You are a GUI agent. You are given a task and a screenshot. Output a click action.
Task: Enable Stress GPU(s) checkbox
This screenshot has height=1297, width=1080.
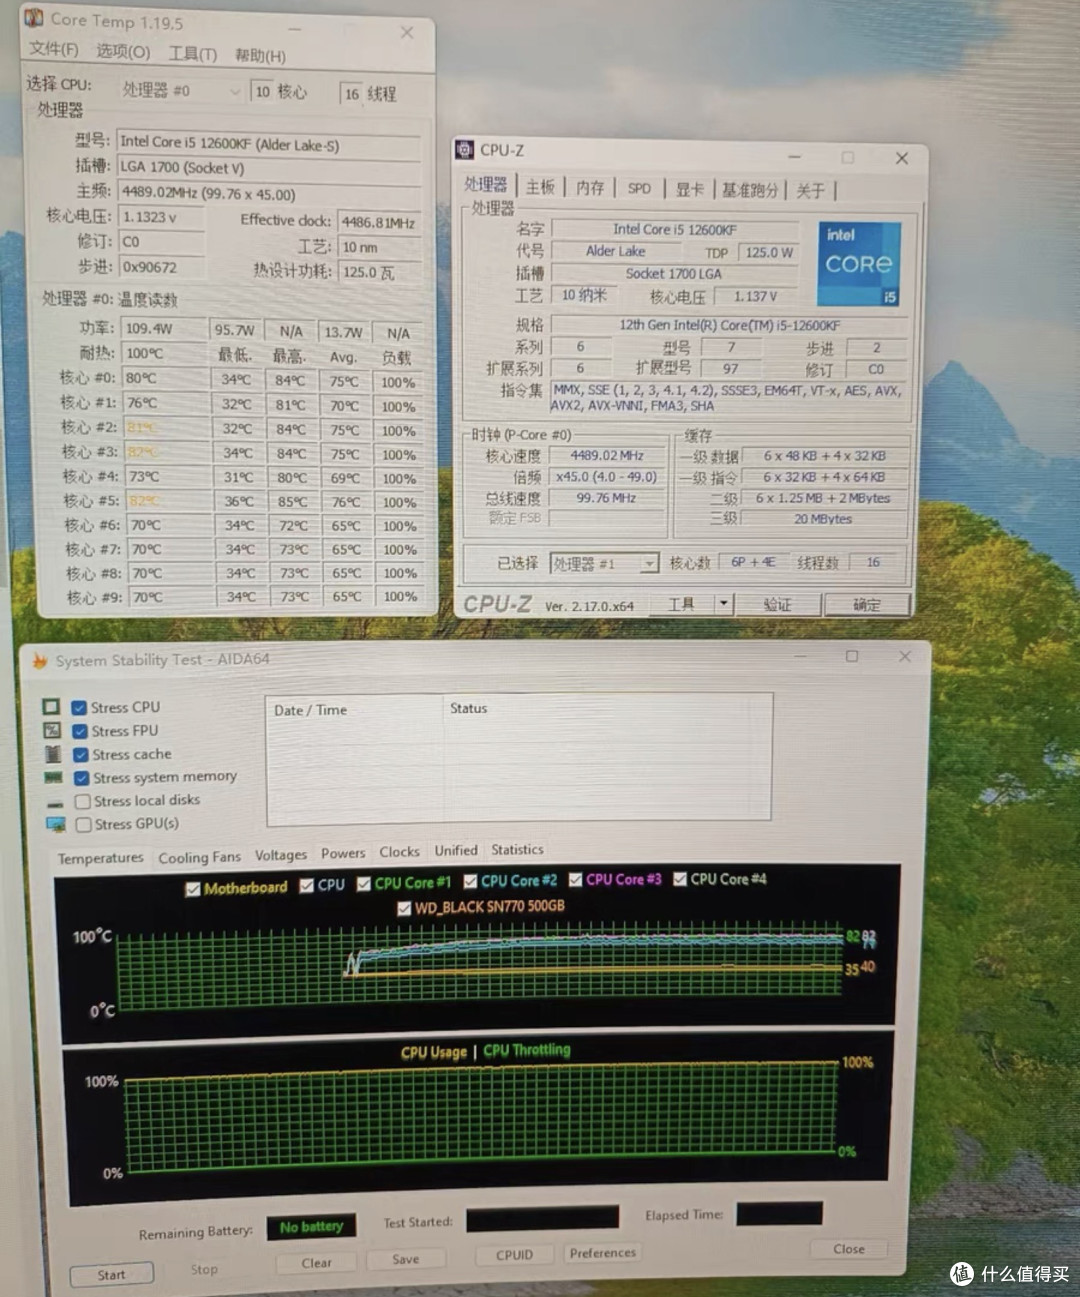(84, 824)
